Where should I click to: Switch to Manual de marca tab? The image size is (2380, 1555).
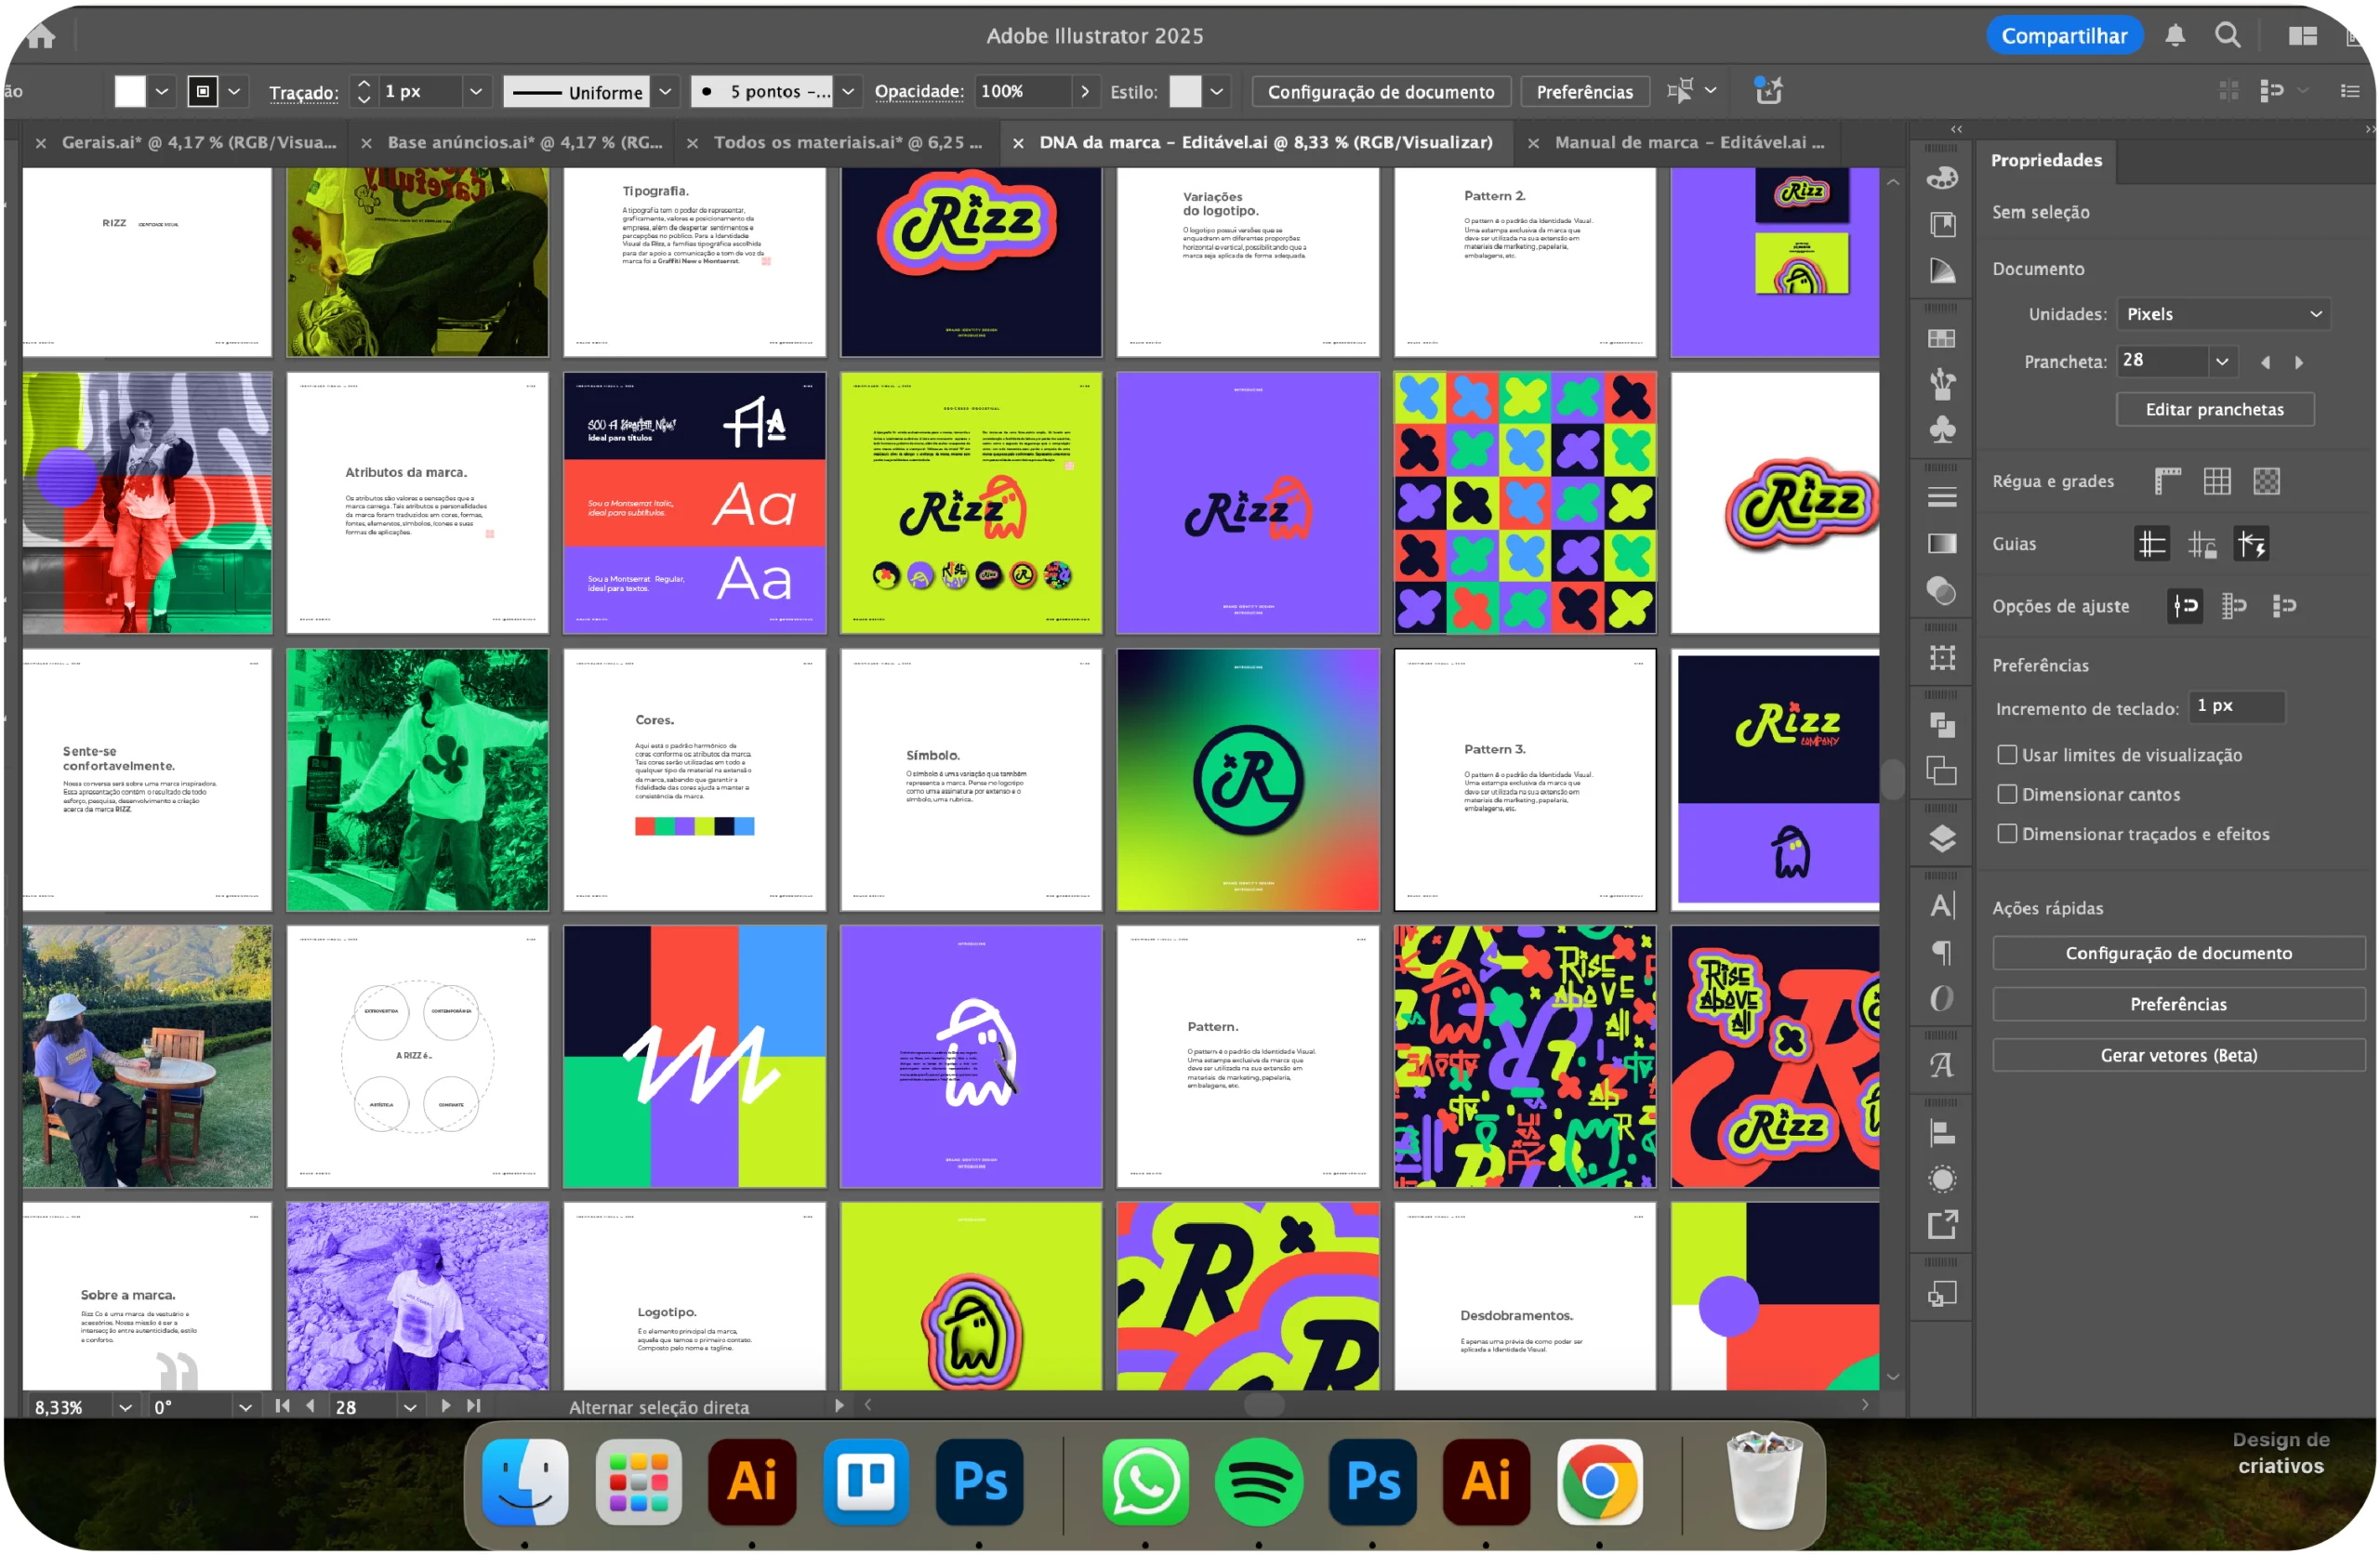tap(1690, 142)
